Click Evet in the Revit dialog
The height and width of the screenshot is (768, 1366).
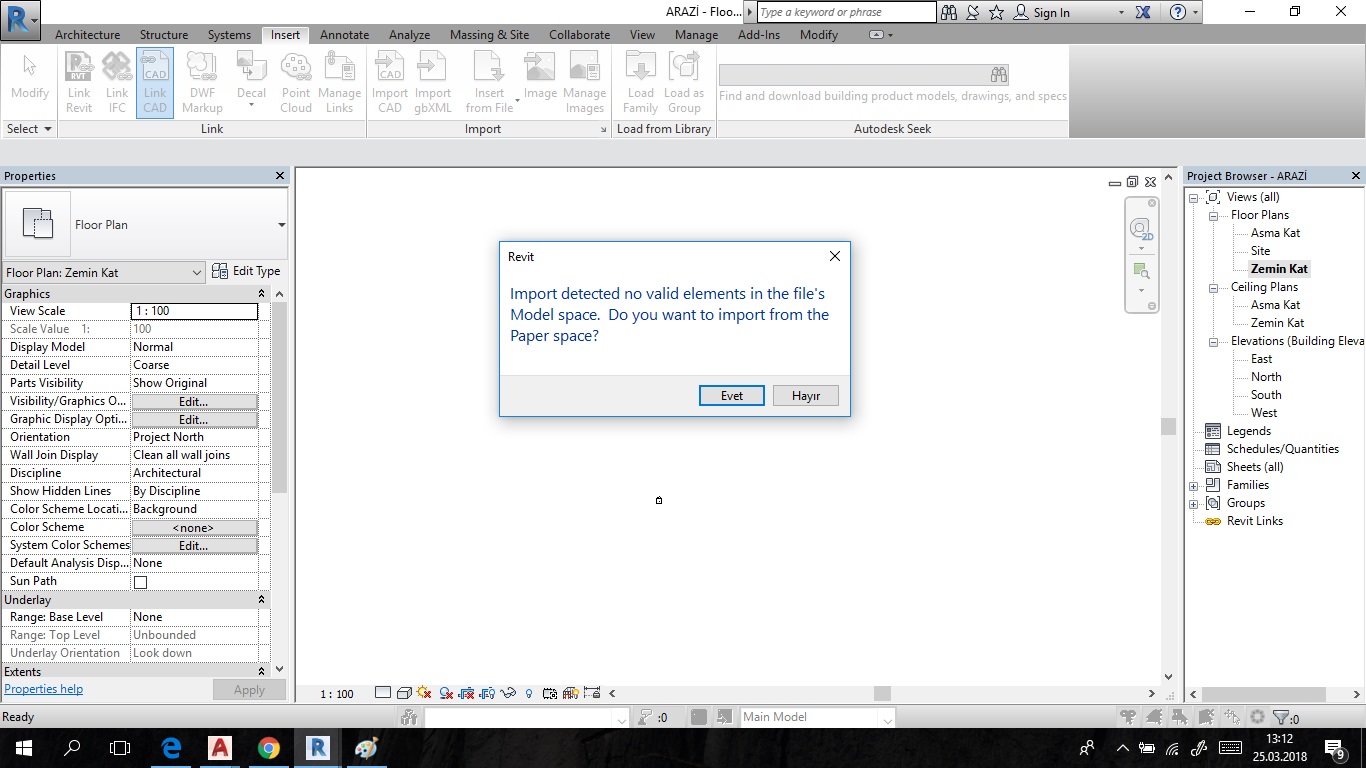coord(732,396)
